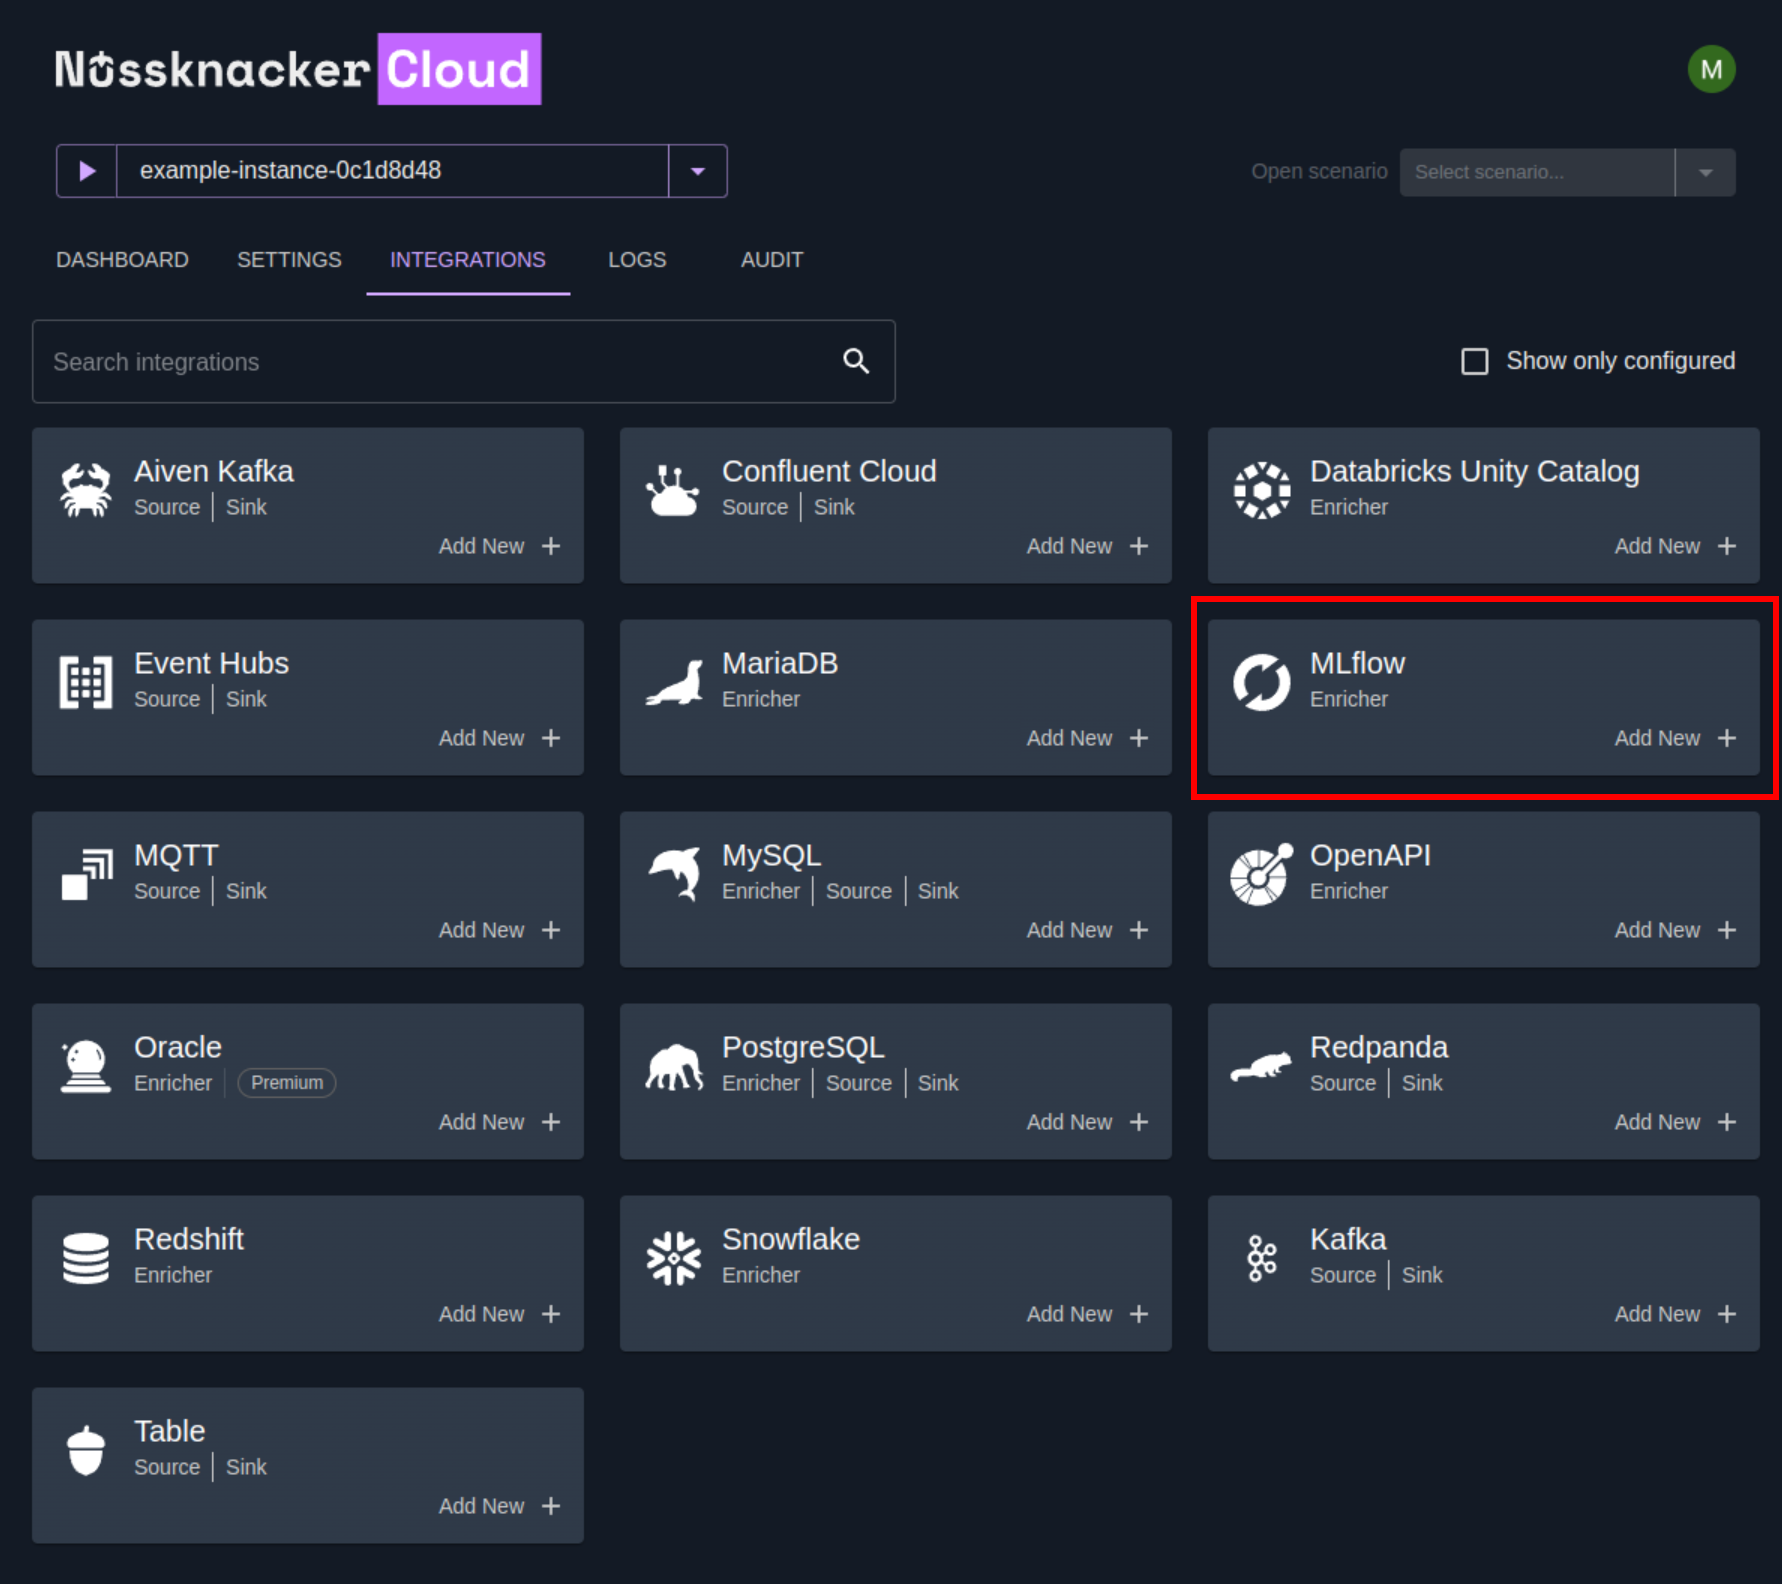
Task: Click the Premium badge on Oracle
Action: click(287, 1083)
